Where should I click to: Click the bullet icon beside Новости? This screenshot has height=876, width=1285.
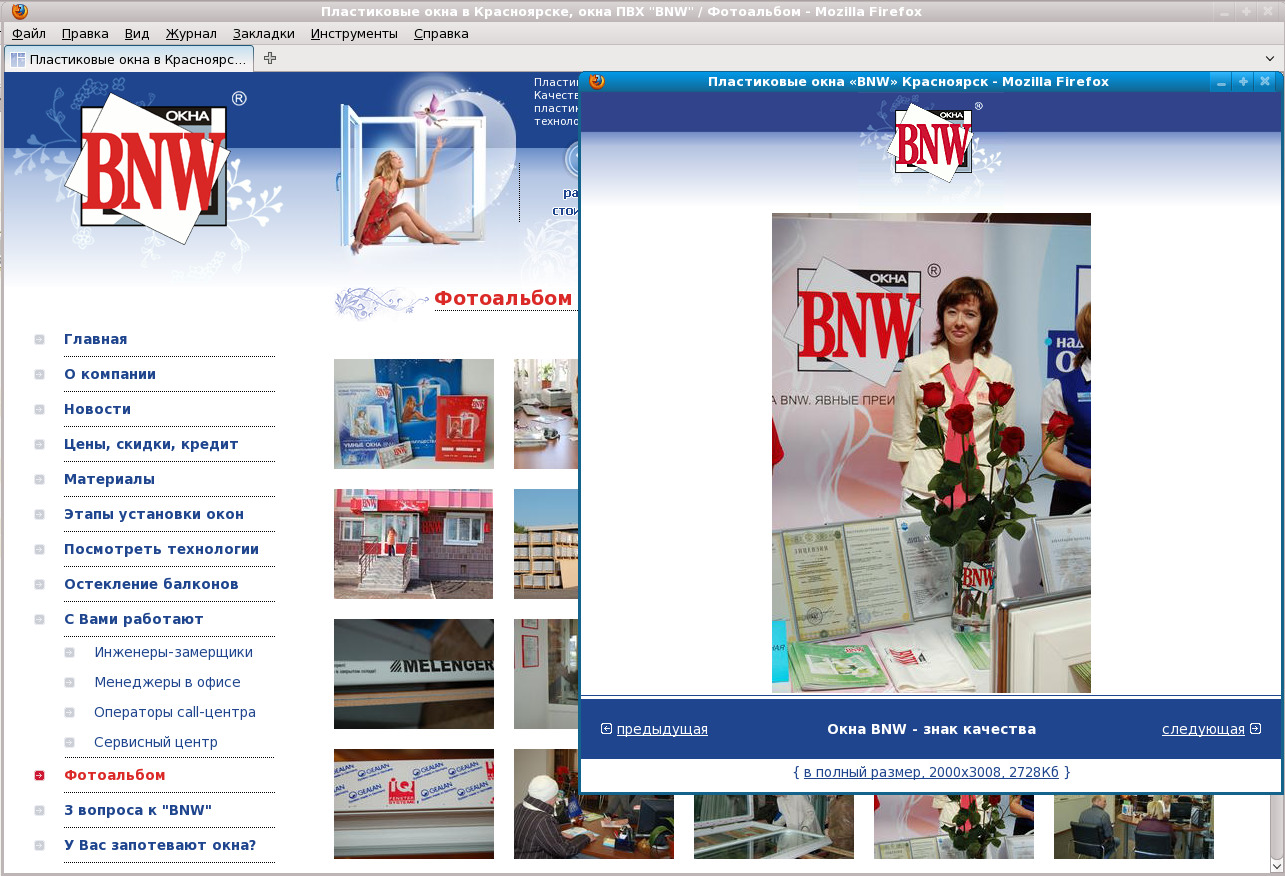[x=39, y=410]
